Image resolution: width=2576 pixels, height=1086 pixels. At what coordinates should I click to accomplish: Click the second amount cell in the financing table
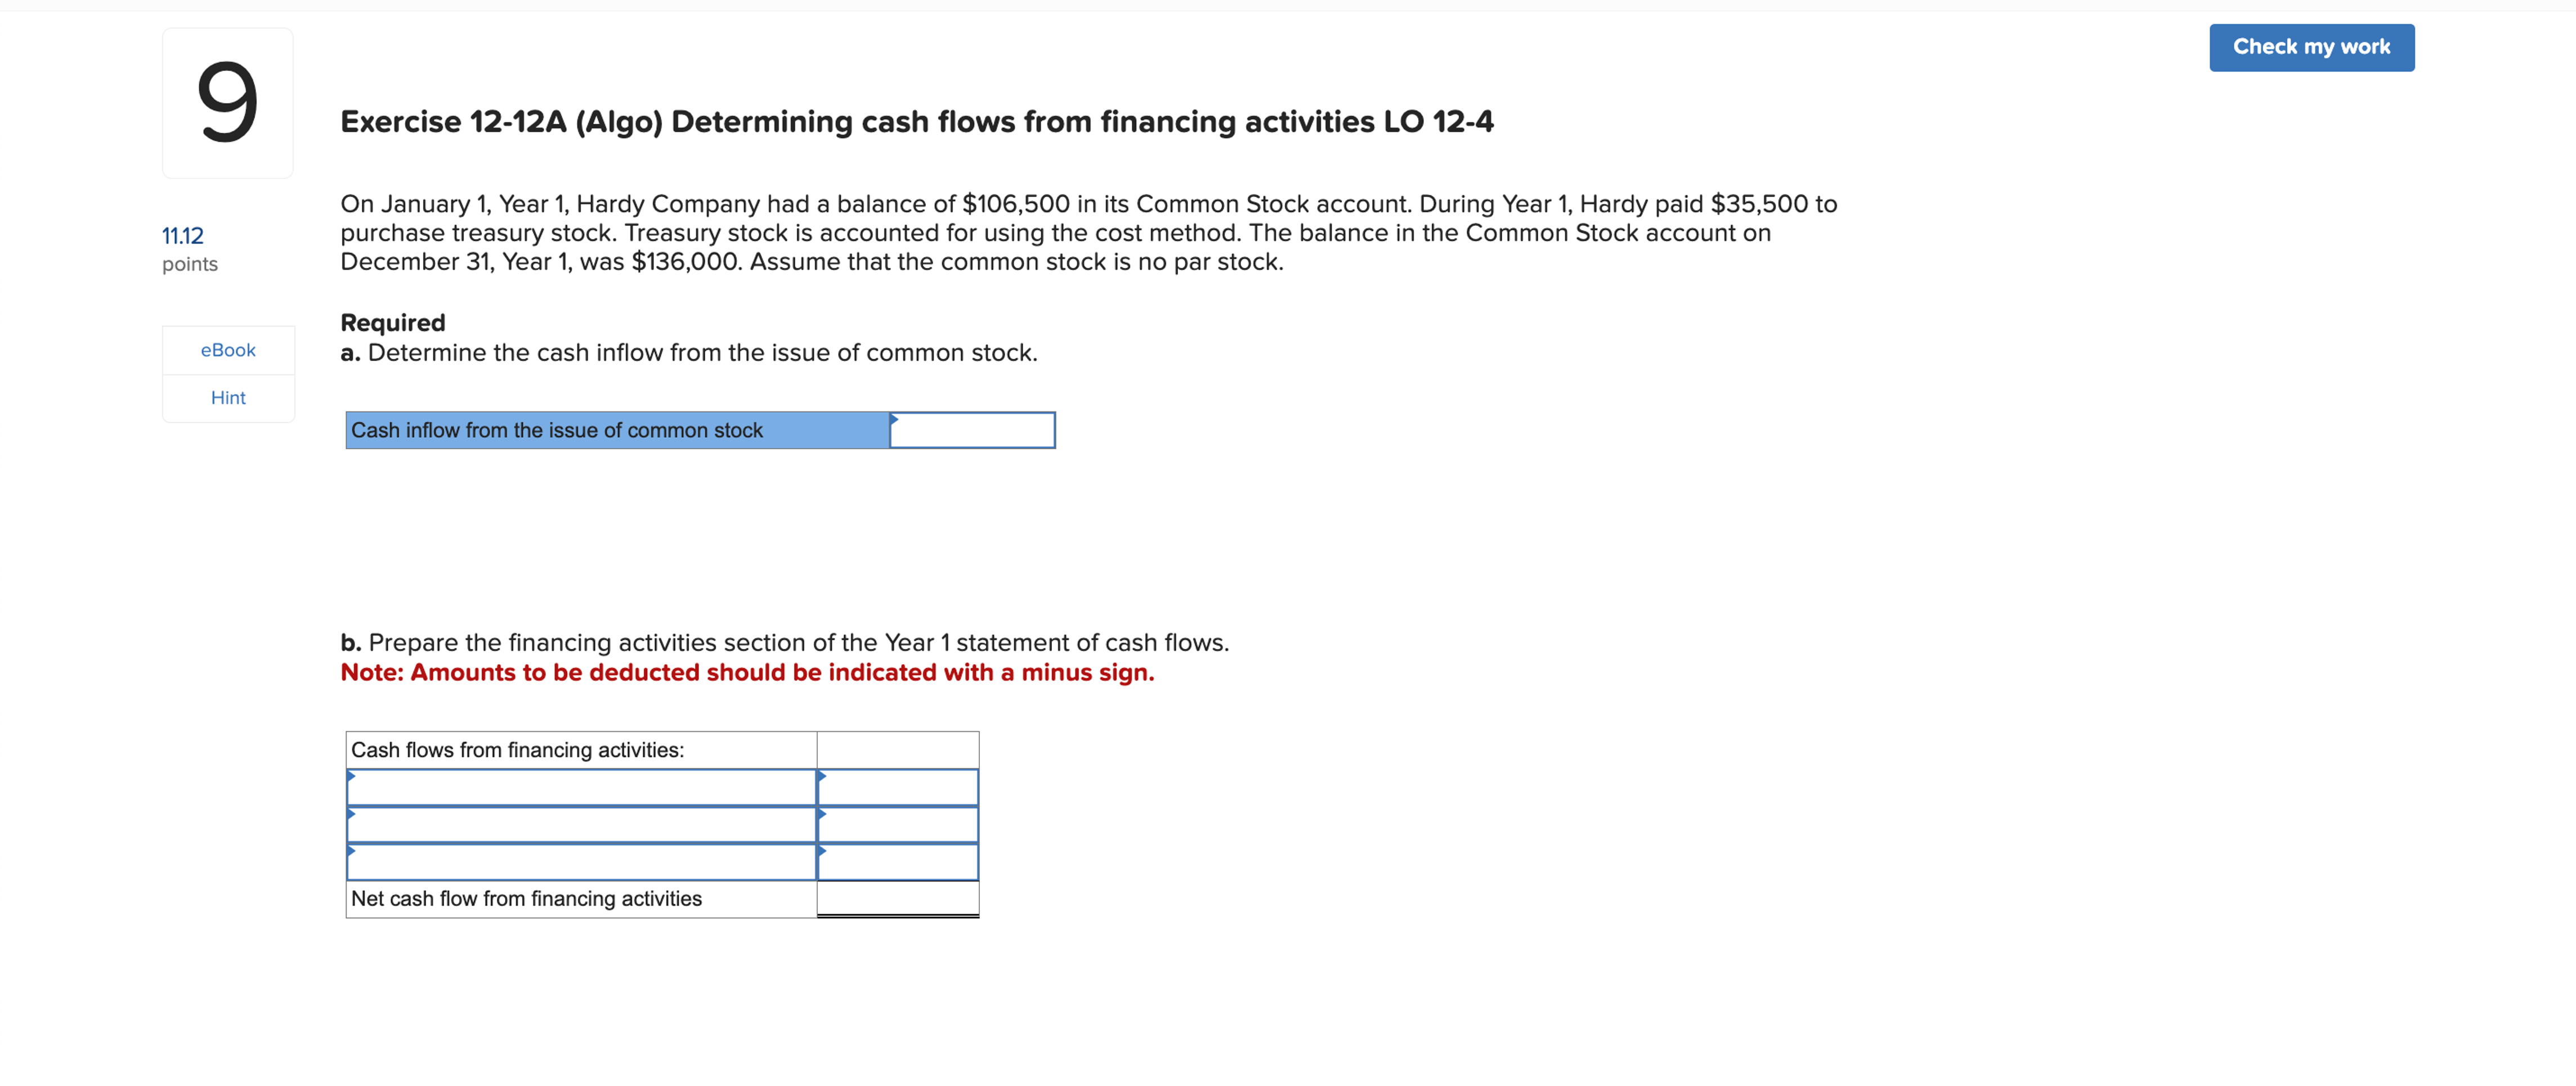click(897, 824)
